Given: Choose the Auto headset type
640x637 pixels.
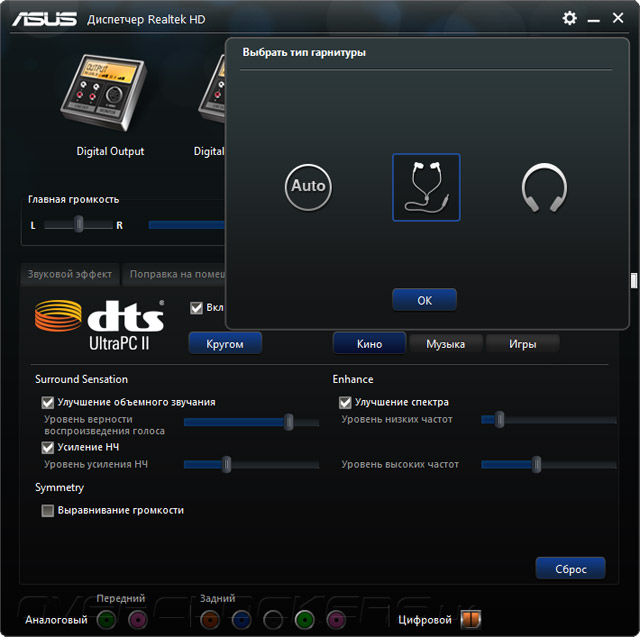Looking at the screenshot, I should click(308, 187).
